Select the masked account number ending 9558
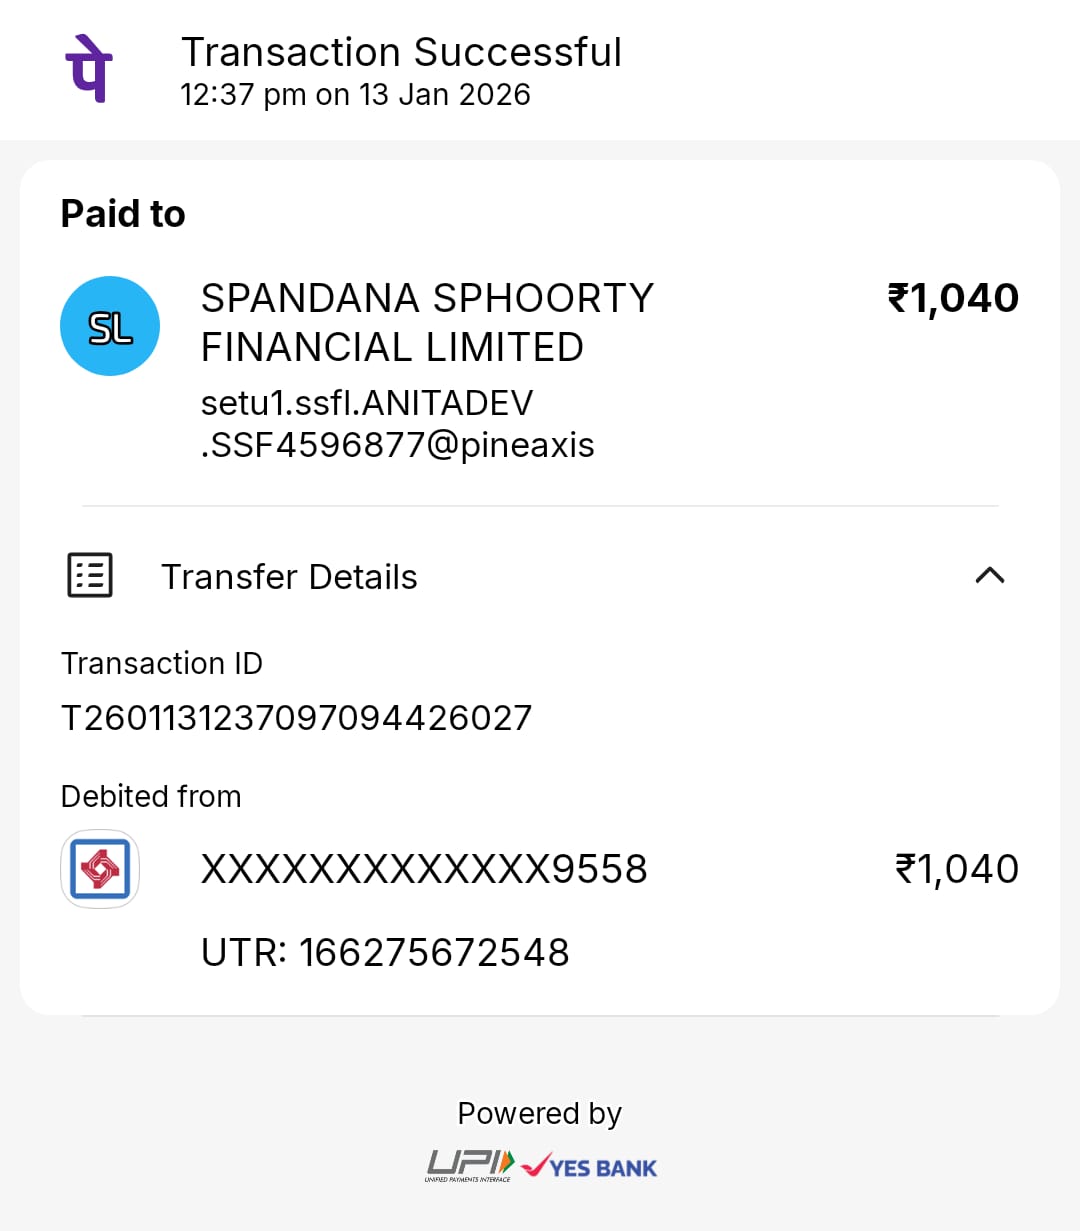This screenshot has width=1080, height=1231. [424, 869]
